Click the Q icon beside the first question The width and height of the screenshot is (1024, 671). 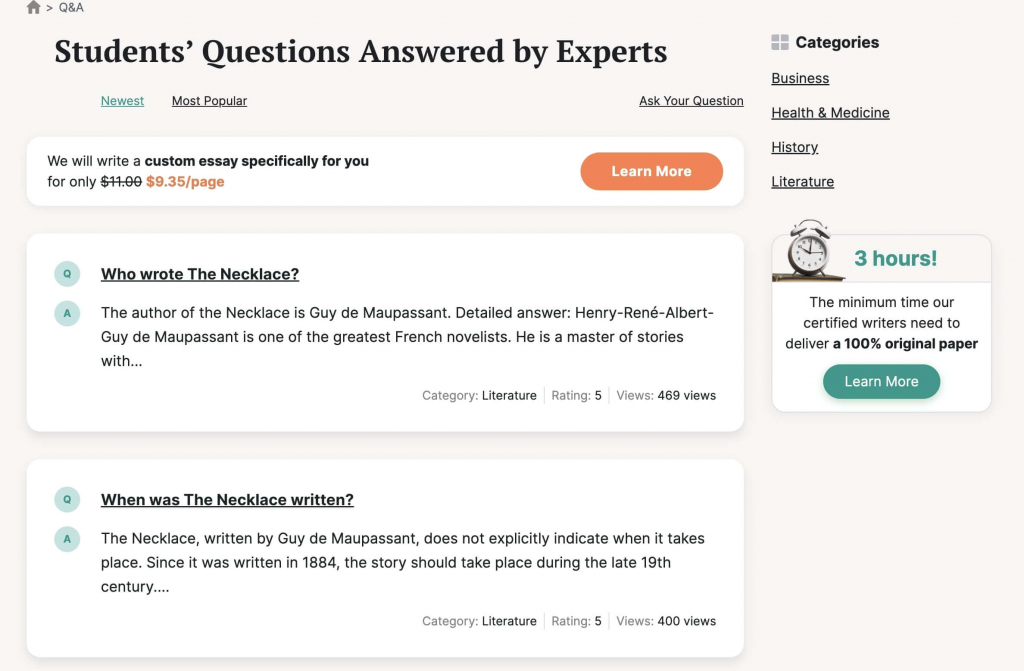click(x=67, y=273)
